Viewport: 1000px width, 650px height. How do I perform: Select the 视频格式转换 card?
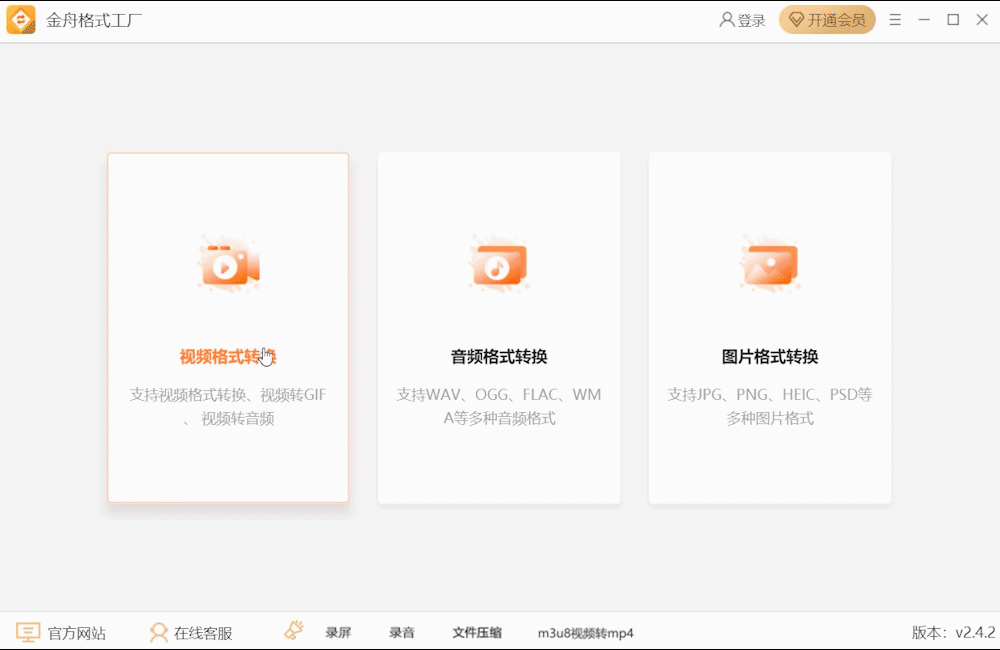[x=228, y=326]
